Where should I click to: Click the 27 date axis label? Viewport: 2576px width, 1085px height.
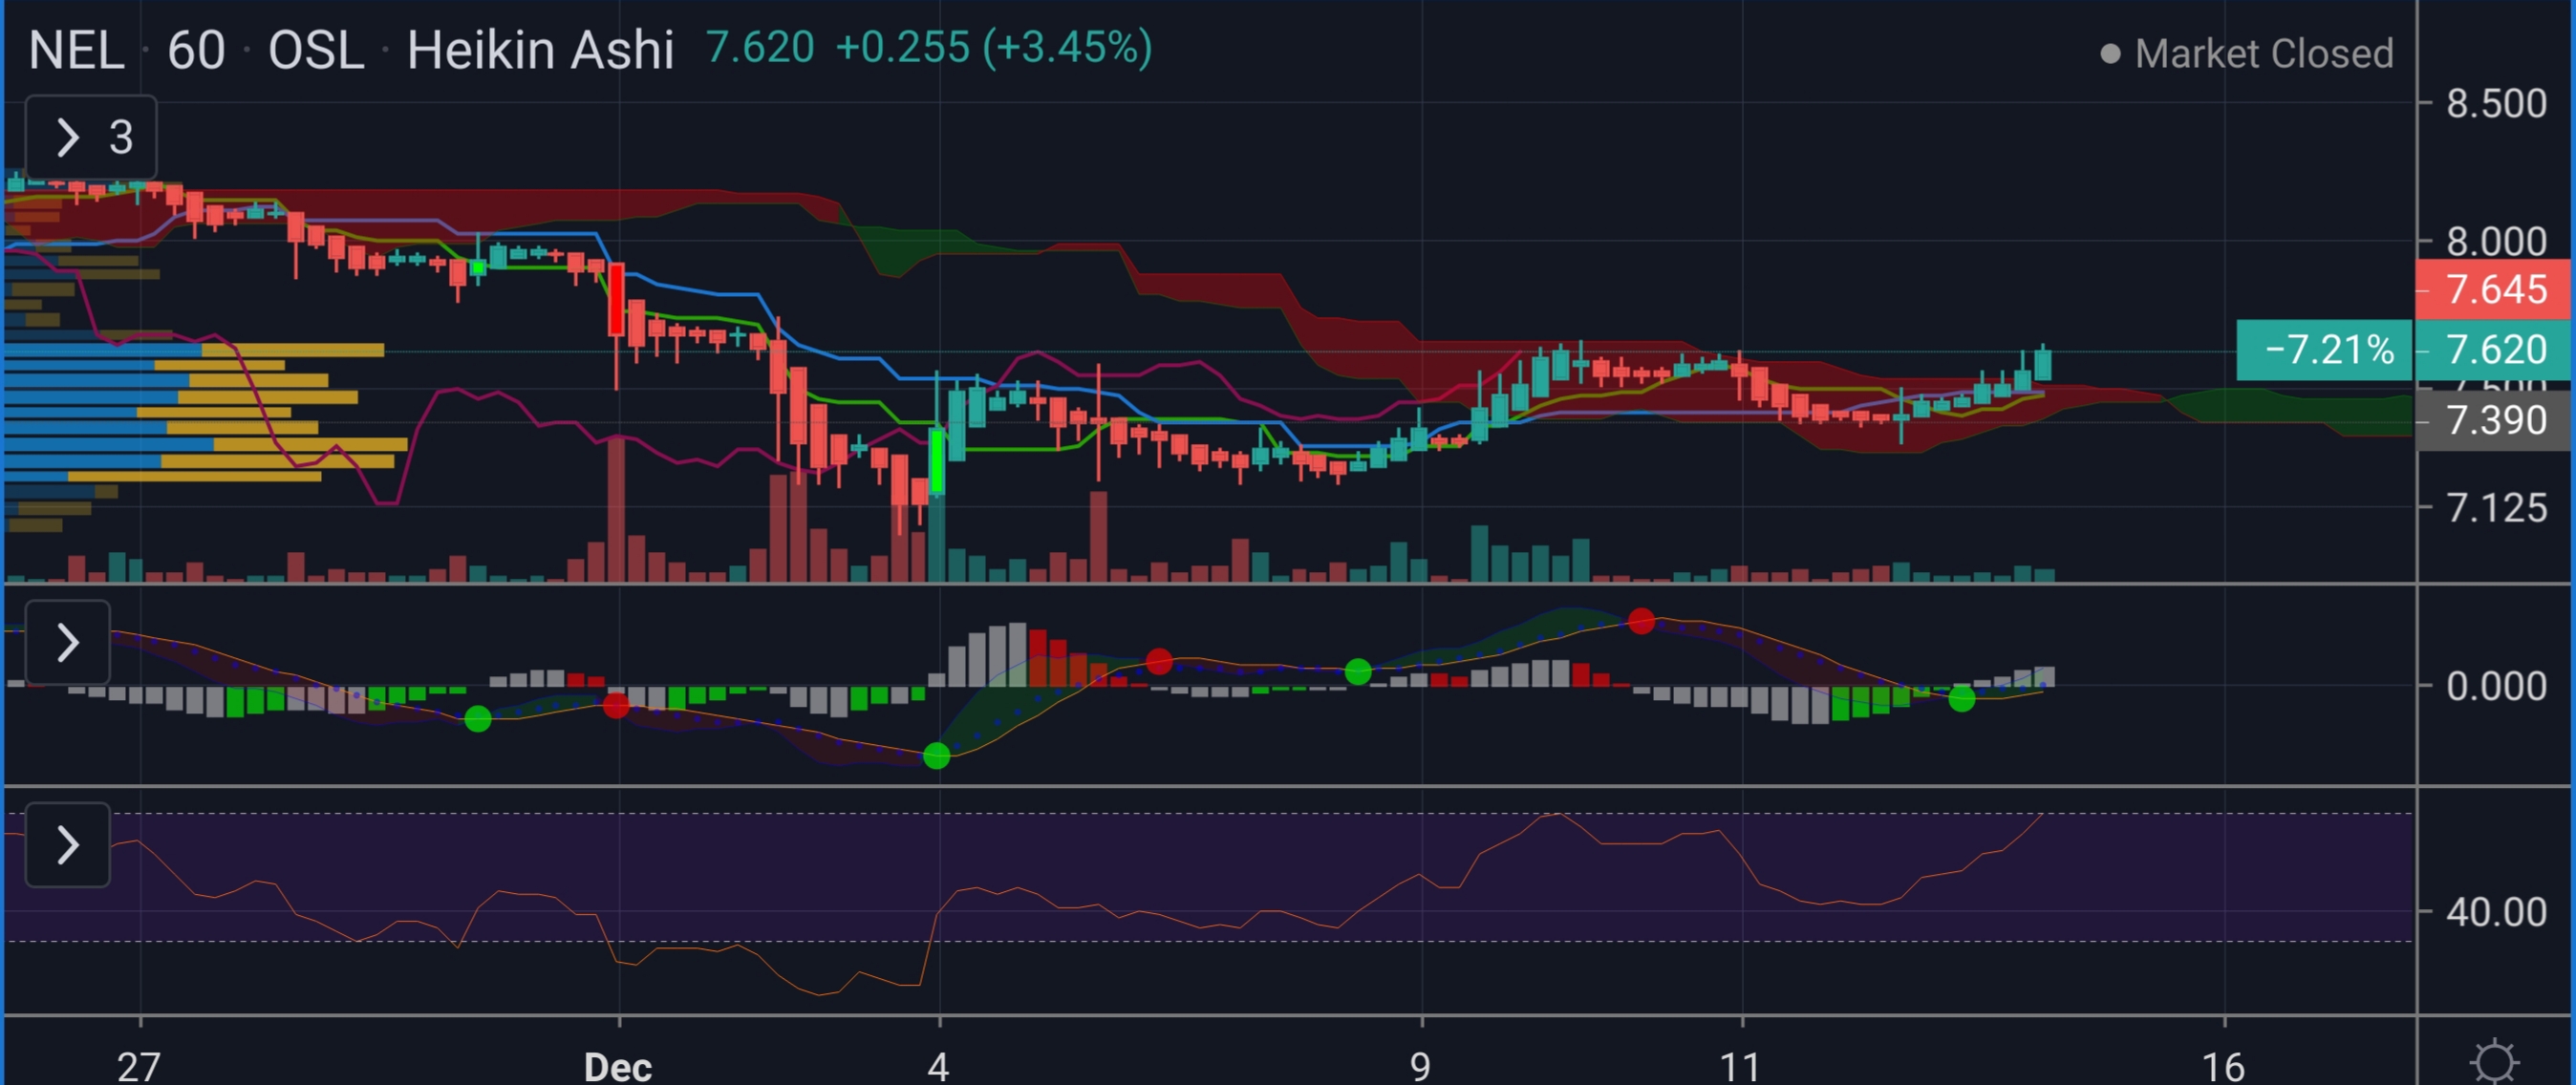139,1066
